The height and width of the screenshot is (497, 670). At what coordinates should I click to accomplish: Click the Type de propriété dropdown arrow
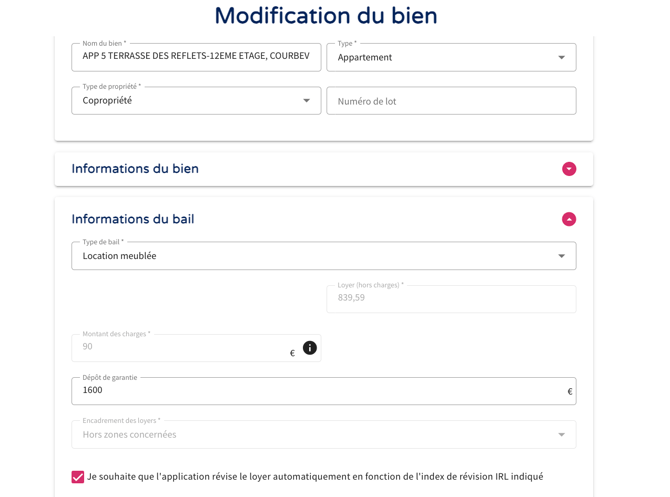[x=306, y=101]
